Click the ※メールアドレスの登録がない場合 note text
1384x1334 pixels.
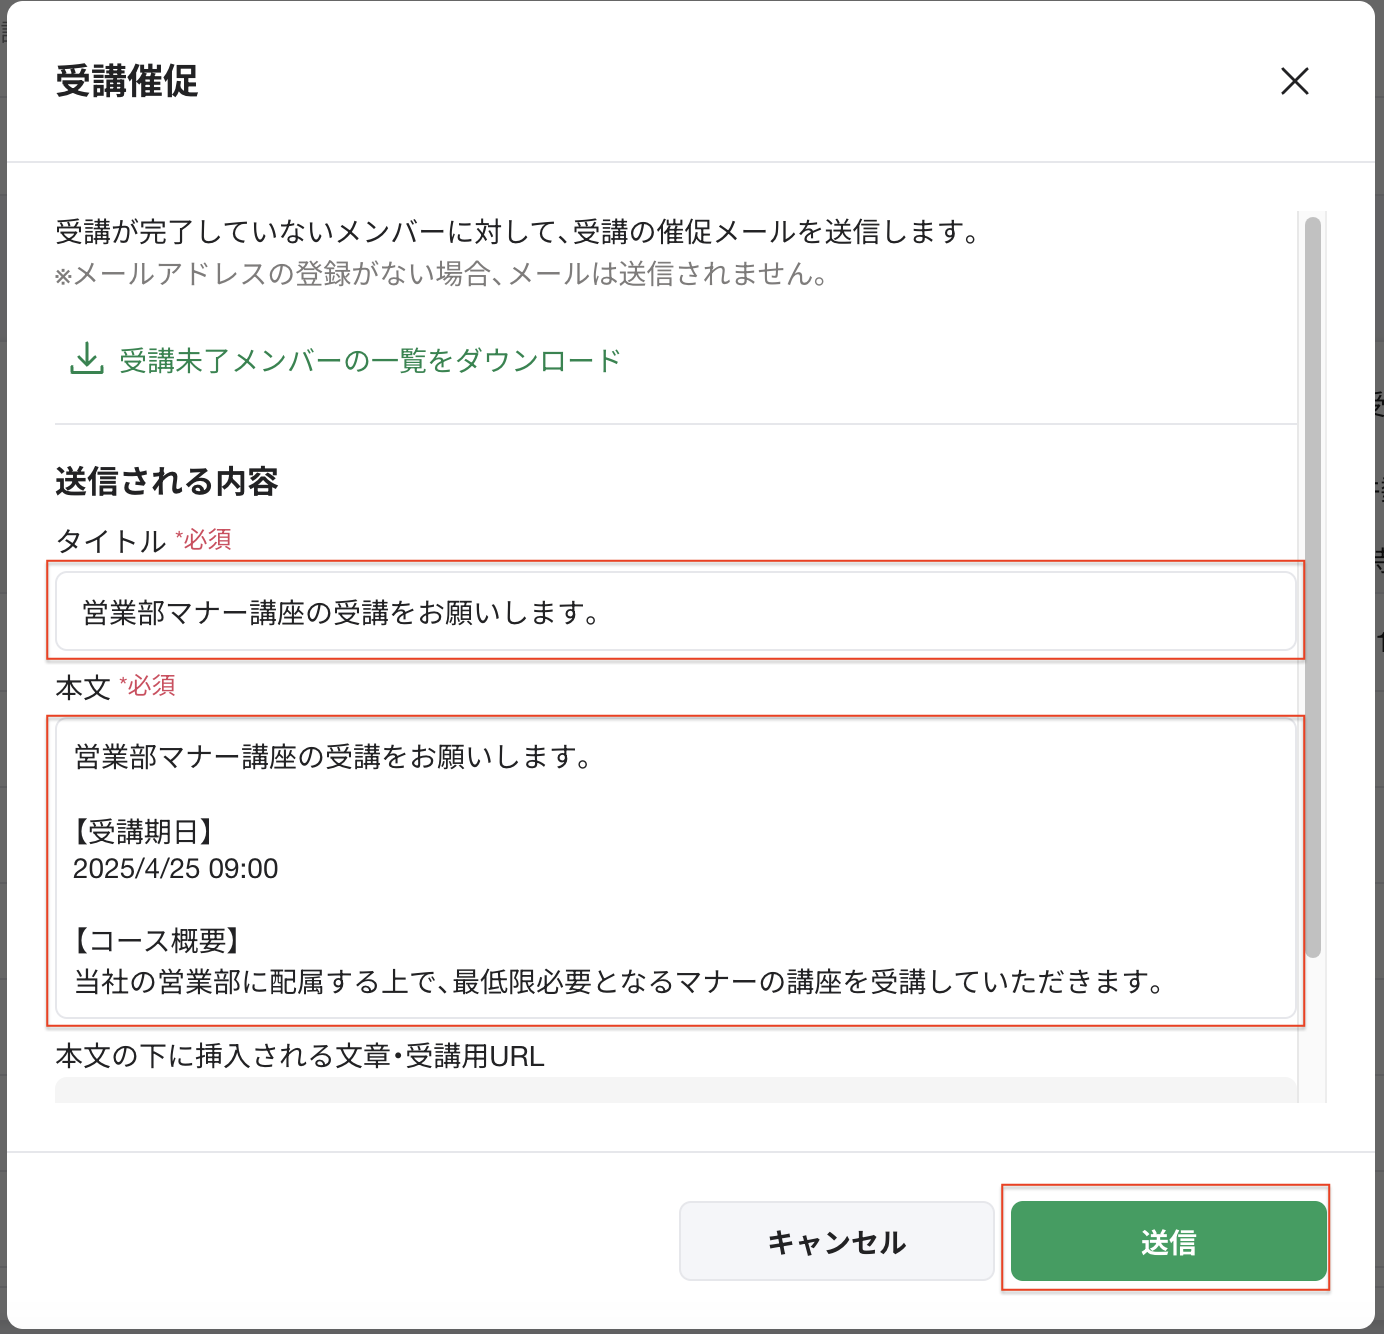click(x=441, y=274)
